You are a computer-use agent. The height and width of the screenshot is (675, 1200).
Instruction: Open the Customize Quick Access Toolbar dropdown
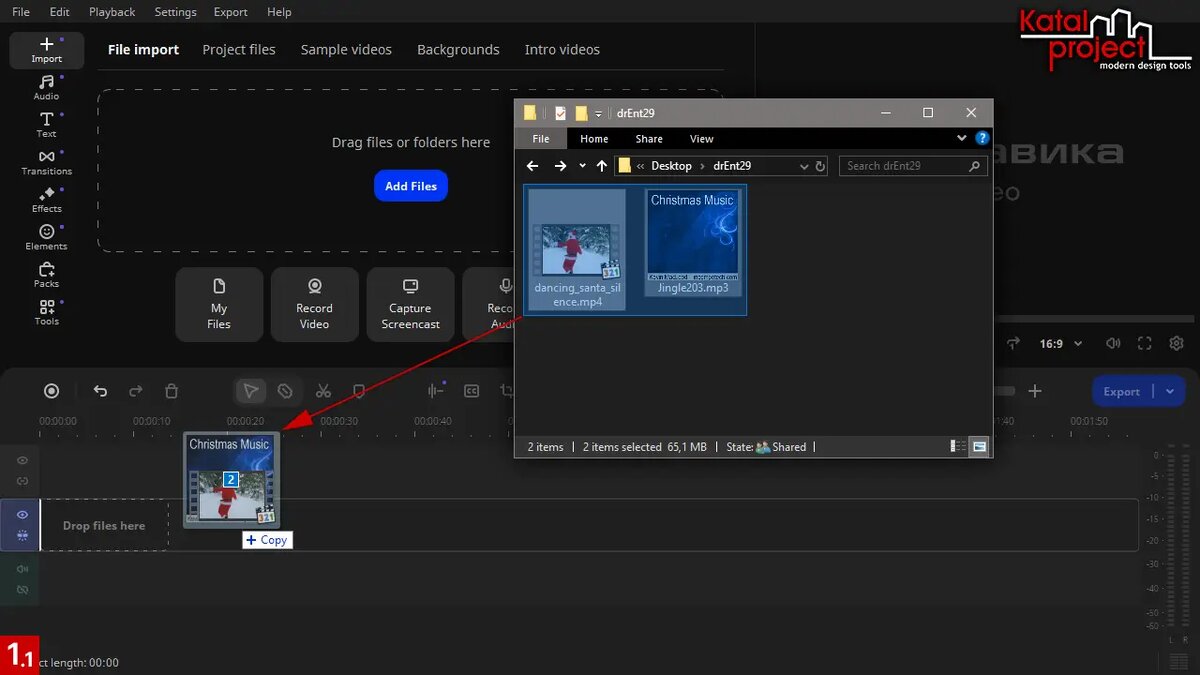[599, 113]
